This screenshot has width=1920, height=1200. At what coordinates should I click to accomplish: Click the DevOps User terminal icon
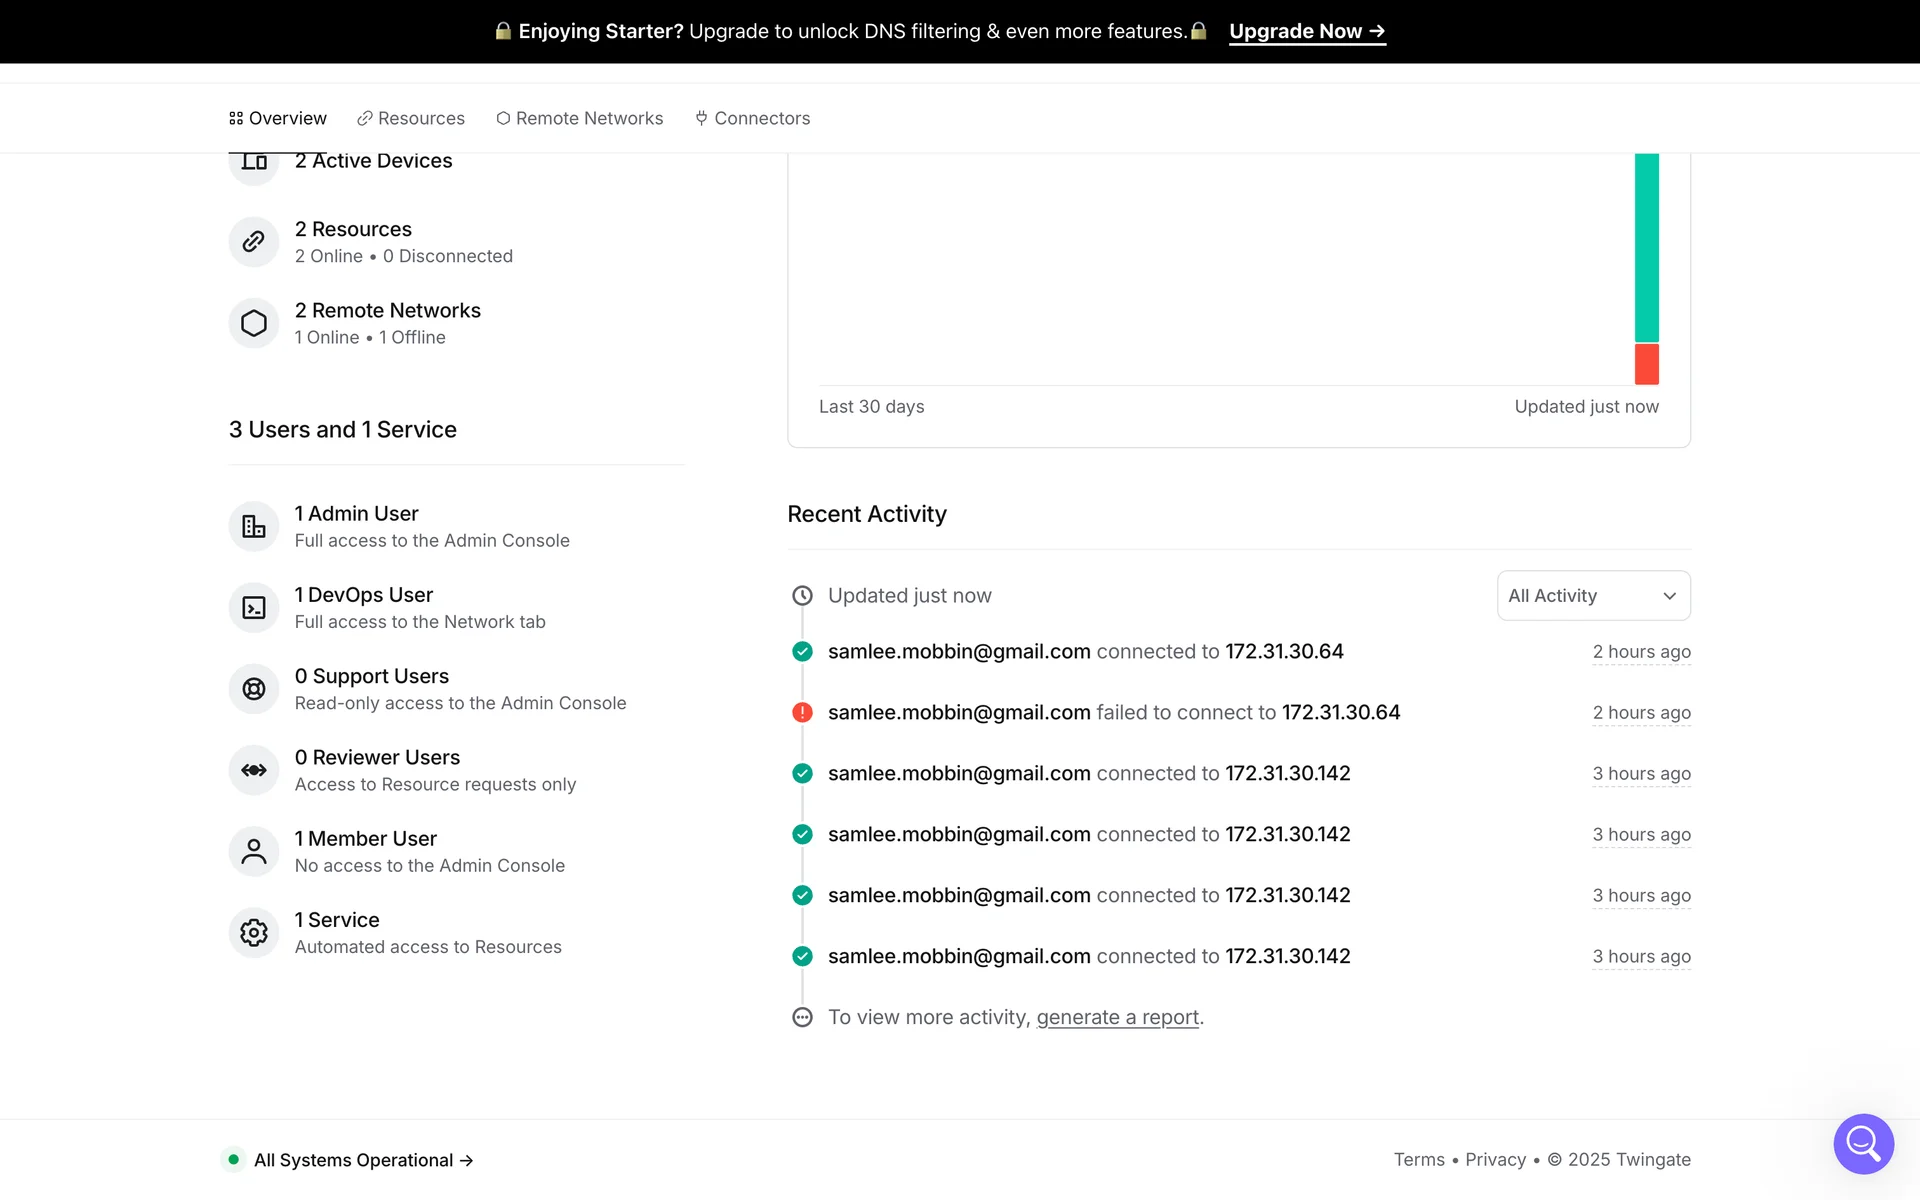(254, 607)
